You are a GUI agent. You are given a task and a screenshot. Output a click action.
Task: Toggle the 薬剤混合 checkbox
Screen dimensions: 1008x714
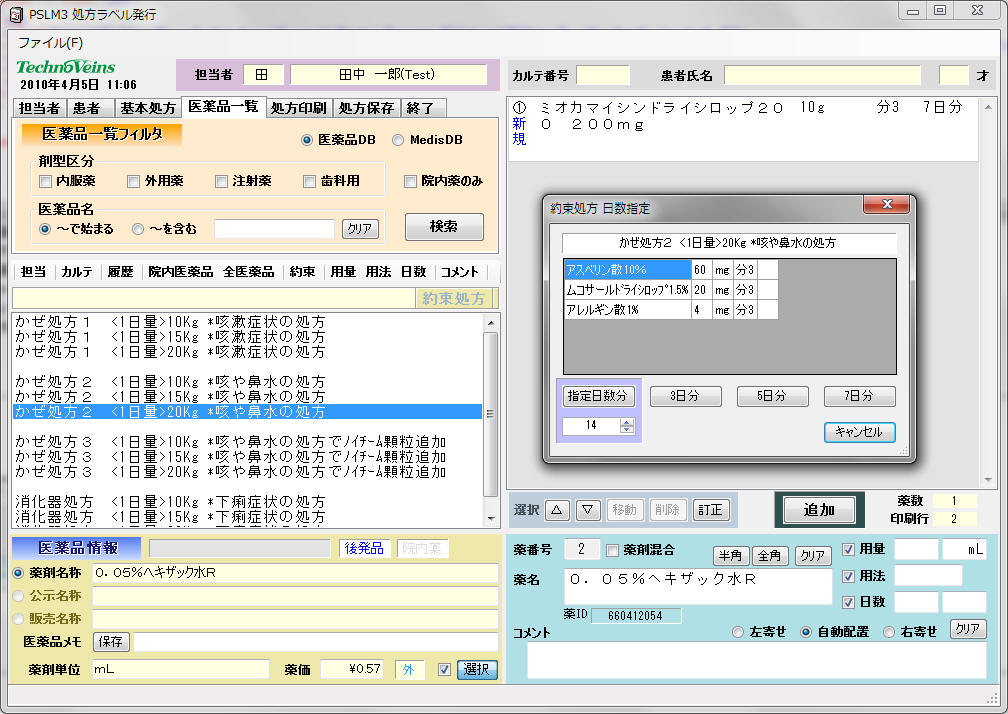pos(613,551)
